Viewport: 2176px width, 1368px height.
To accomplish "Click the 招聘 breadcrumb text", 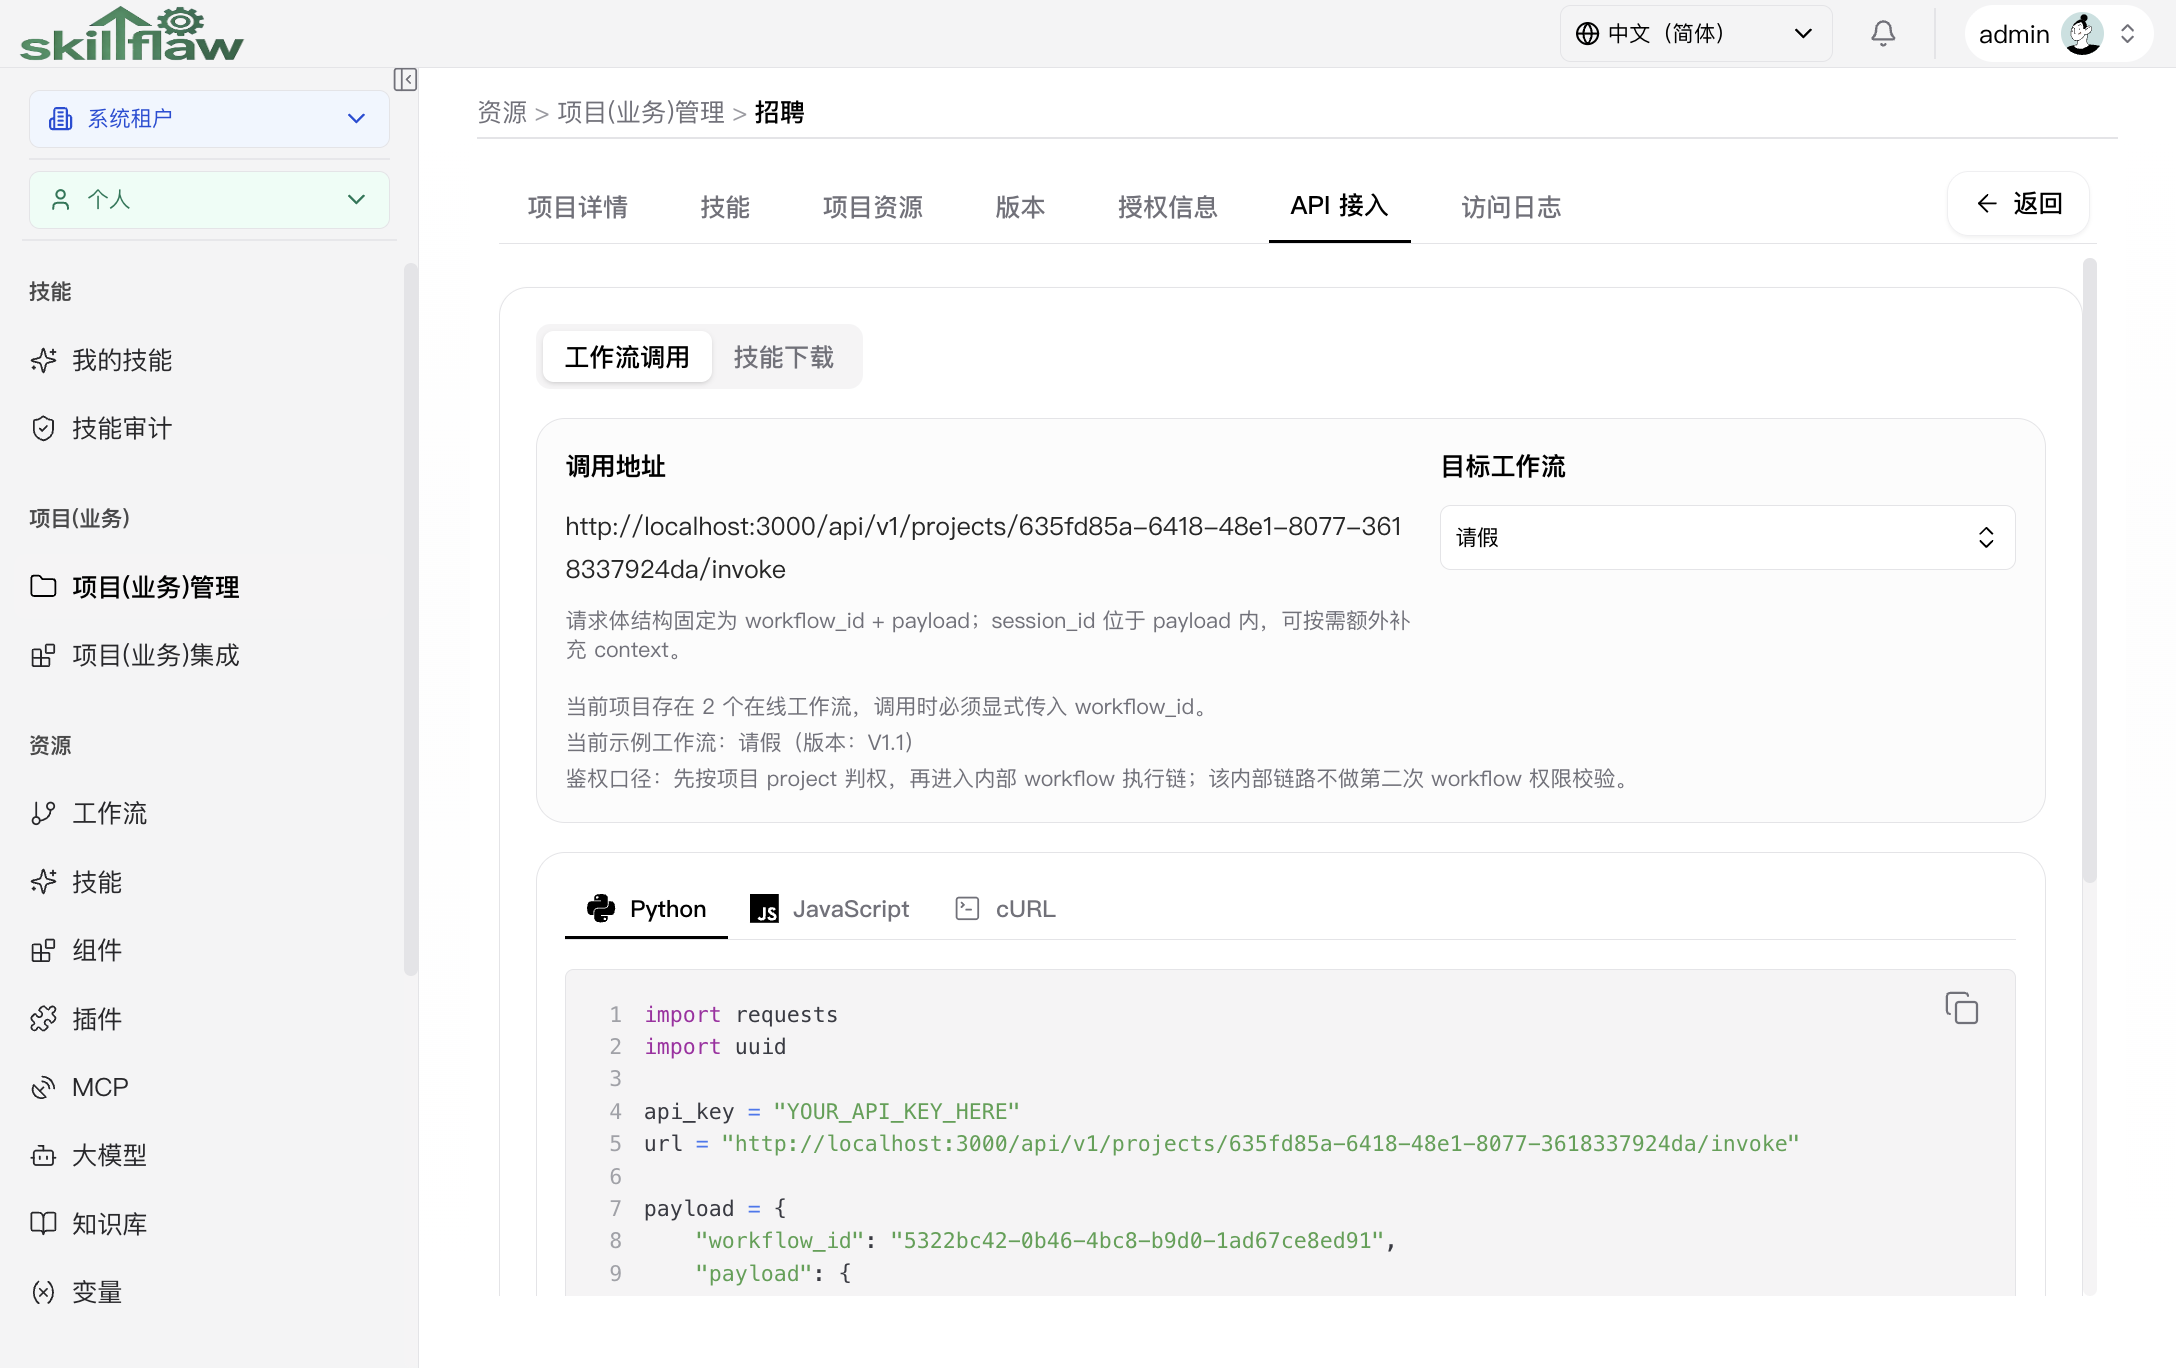I will point(779,112).
